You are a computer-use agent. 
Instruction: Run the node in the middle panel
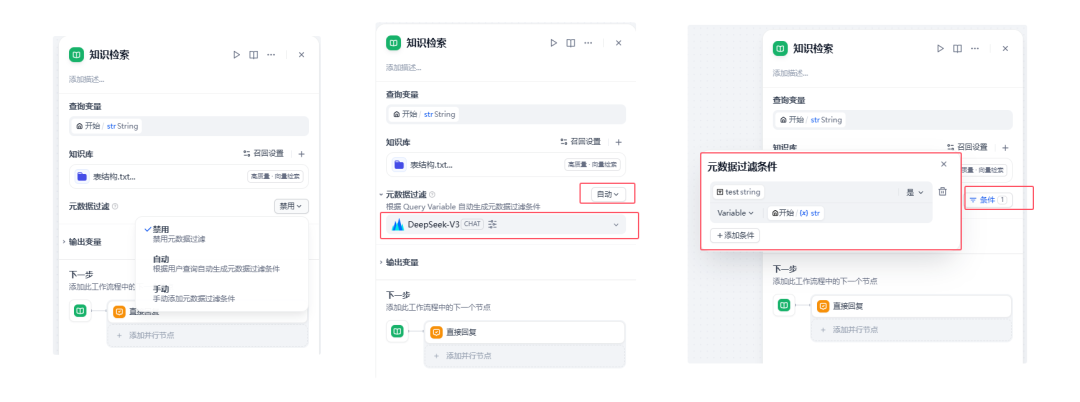[x=553, y=43]
